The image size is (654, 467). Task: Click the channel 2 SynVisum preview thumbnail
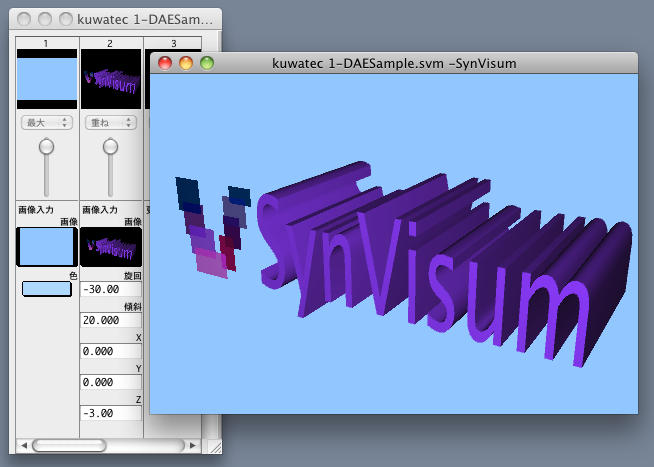coord(110,80)
